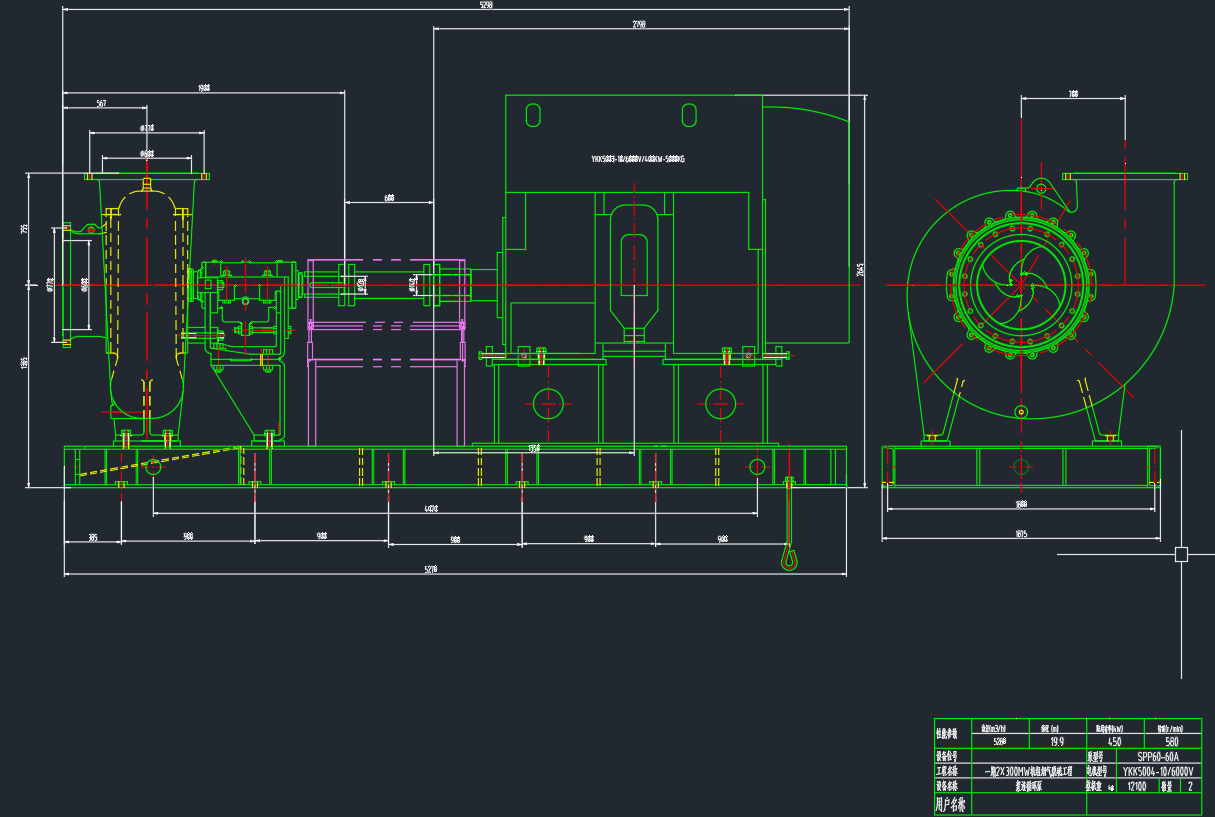The image size is (1215, 817).
Task: Select the lifting hook symbol below the base frame
Action: (x=790, y=556)
